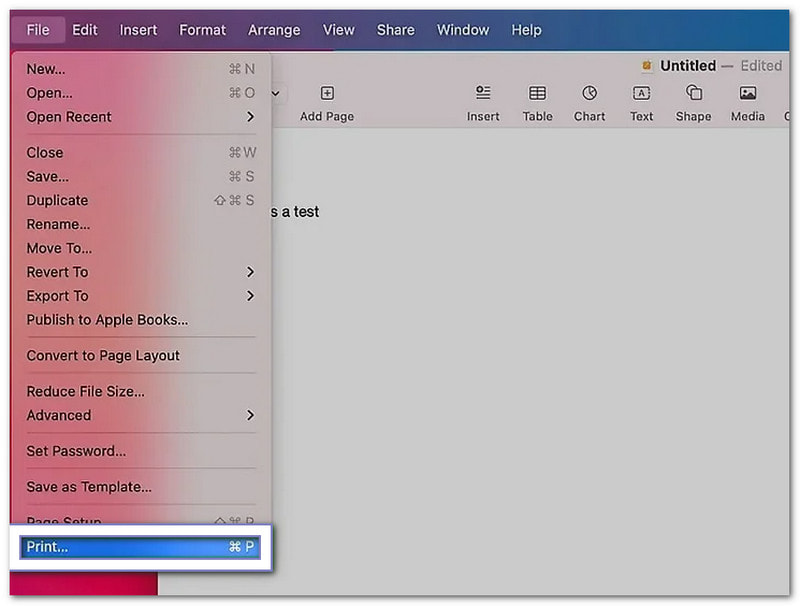Click the Chart toolbar icon
This screenshot has width=800, height=606.
(589, 93)
